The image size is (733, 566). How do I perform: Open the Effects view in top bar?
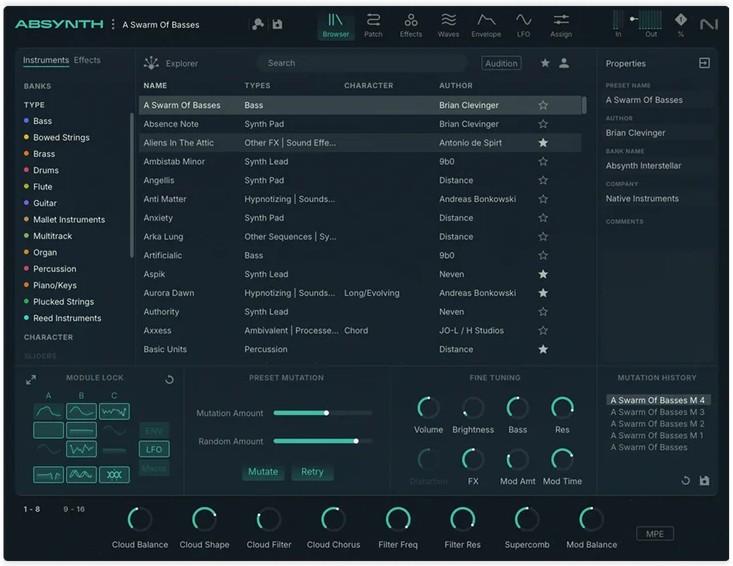coord(411,25)
